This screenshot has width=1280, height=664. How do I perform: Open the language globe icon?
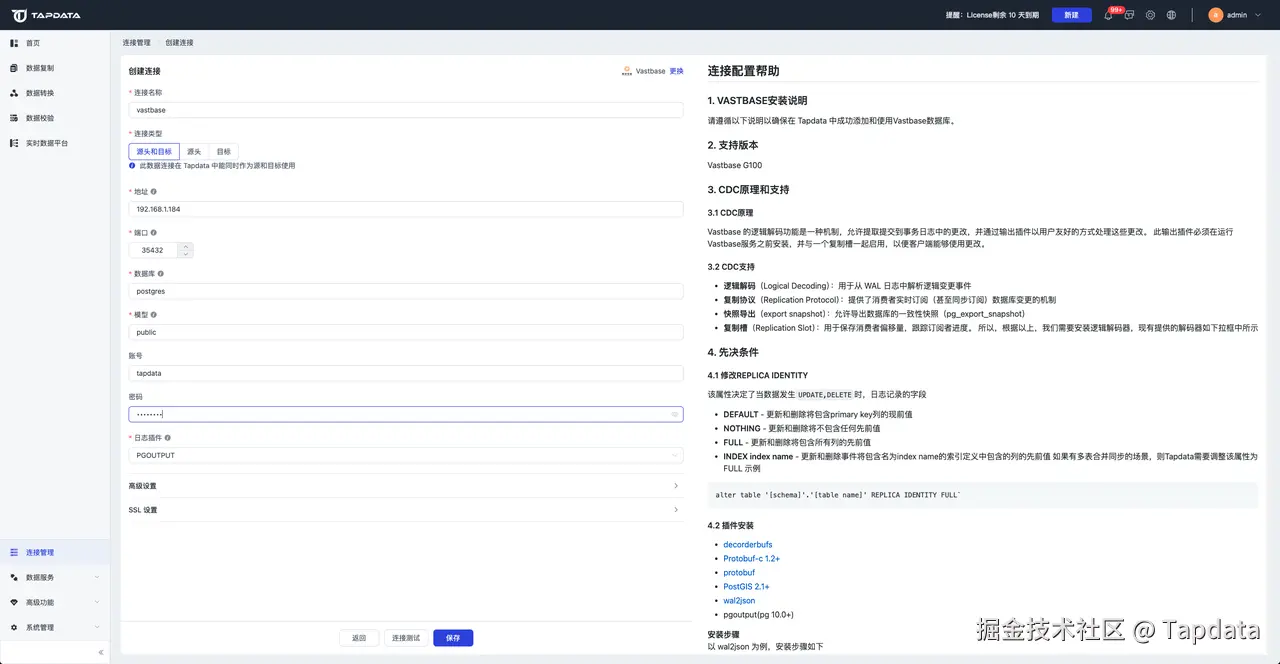pos(1171,15)
